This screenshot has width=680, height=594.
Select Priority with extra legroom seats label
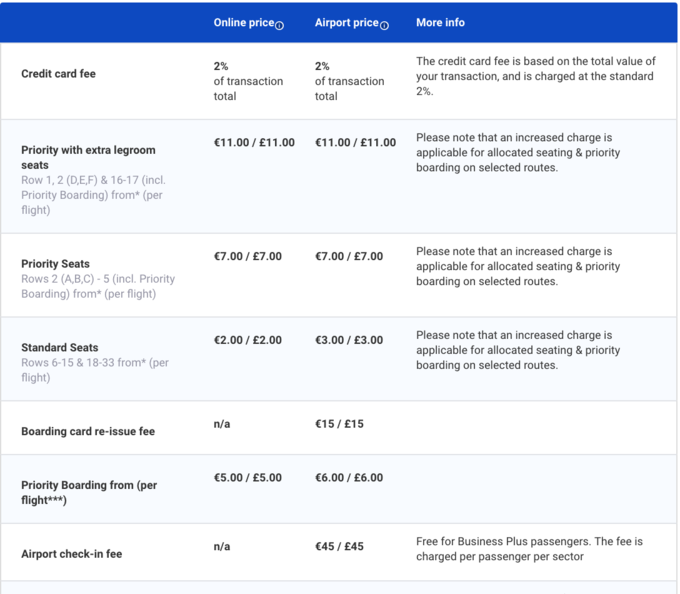[x=88, y=157]
